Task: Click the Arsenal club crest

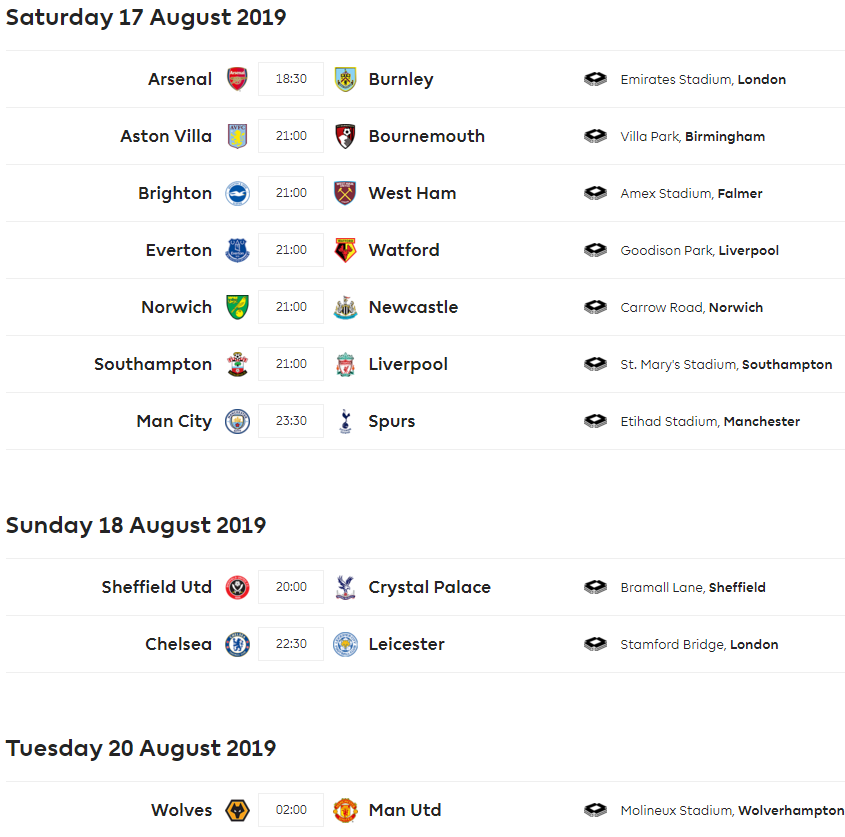Action: [x=237, y=79]
